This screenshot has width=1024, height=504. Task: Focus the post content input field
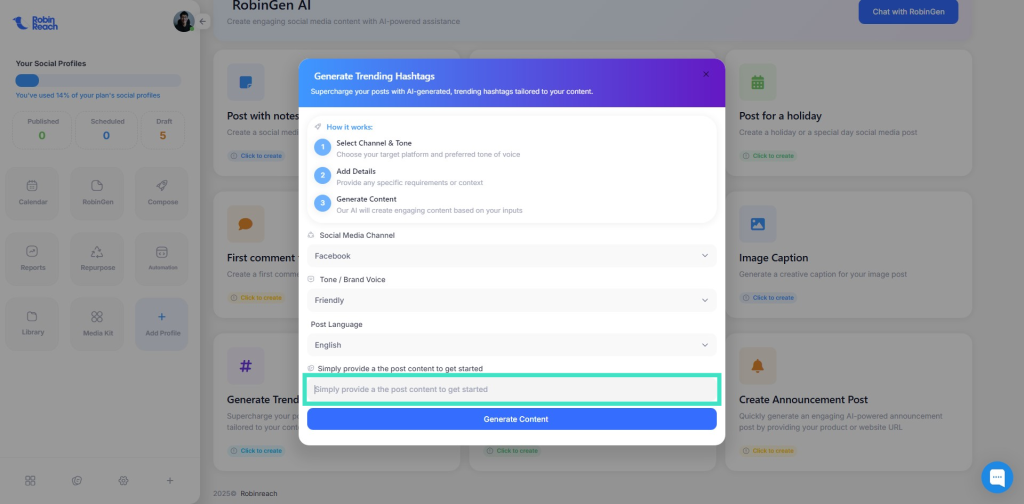[511, 389]
